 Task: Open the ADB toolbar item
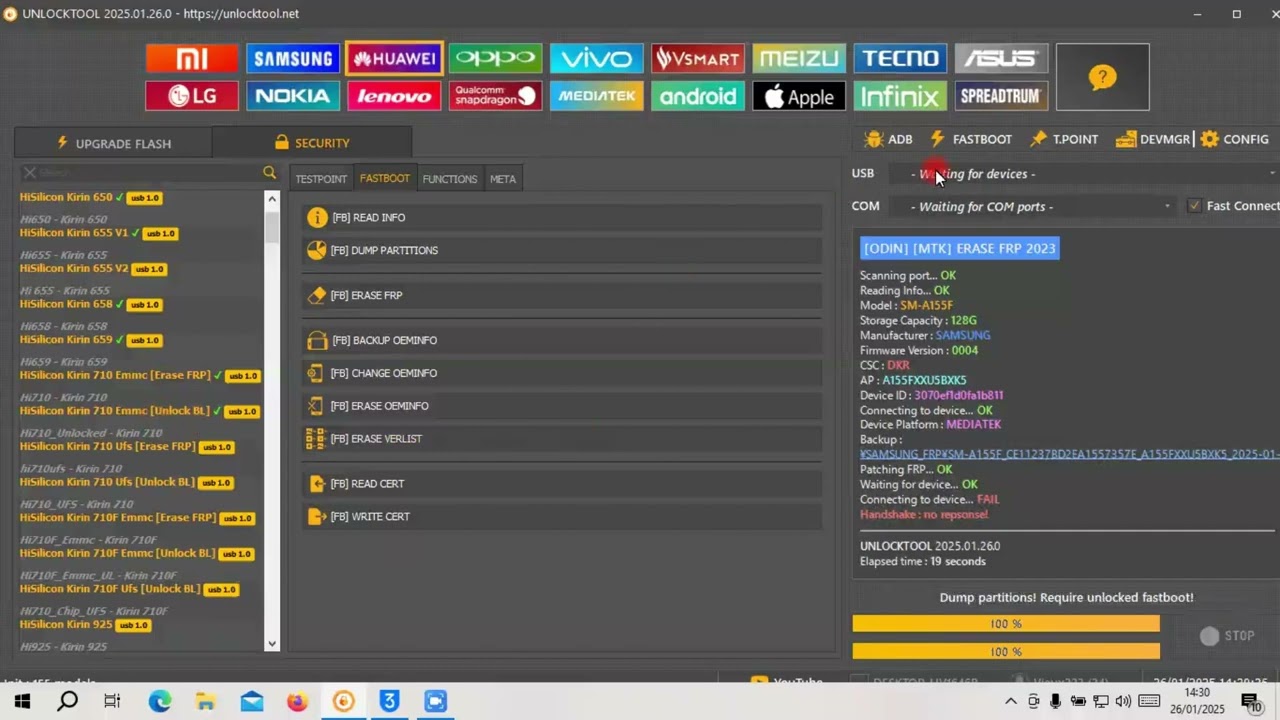pyautogui.click(x=889, y=139)
